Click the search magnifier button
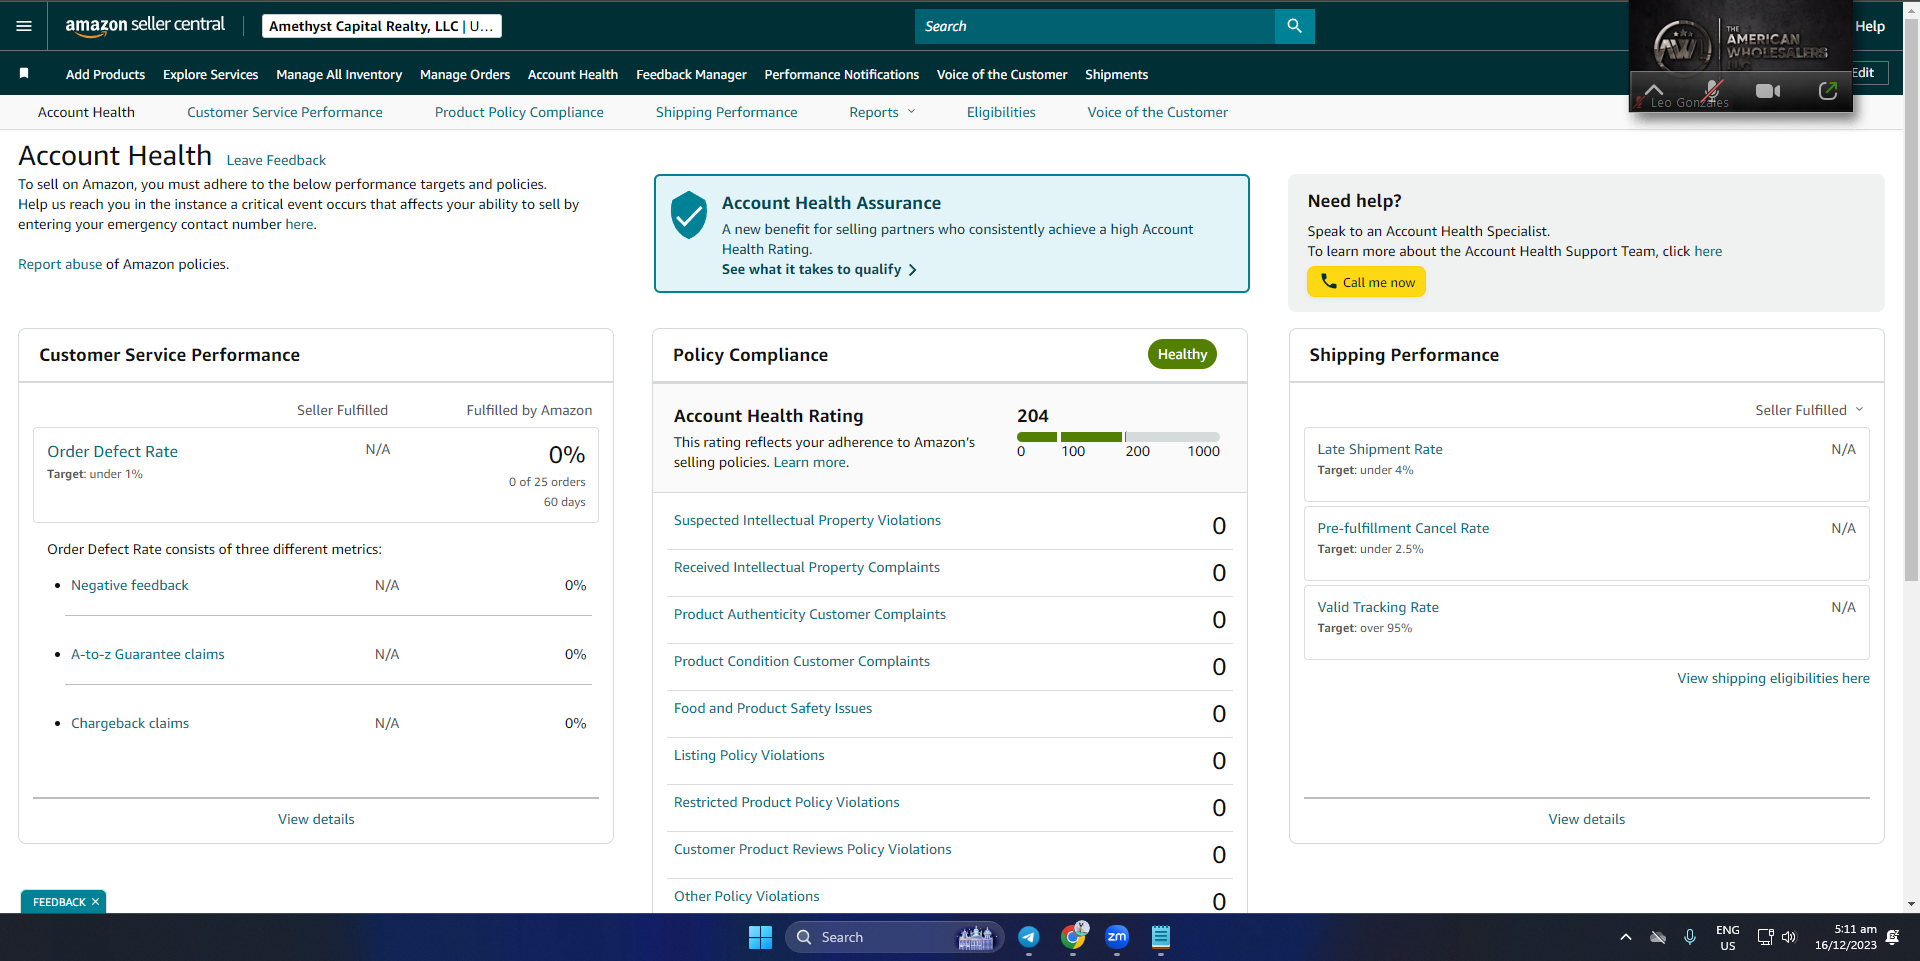The image size is (1920, 961). tap(1294, 26)
